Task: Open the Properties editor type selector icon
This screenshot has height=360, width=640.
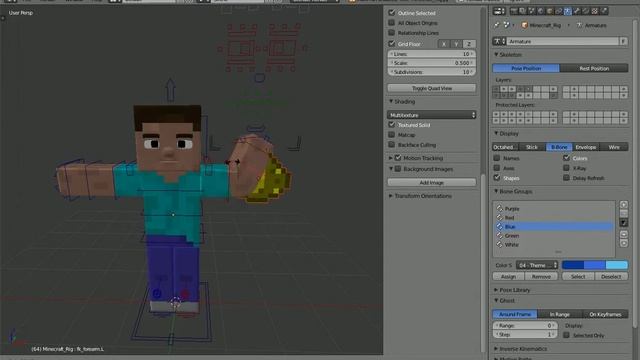Action: (499, 11)
